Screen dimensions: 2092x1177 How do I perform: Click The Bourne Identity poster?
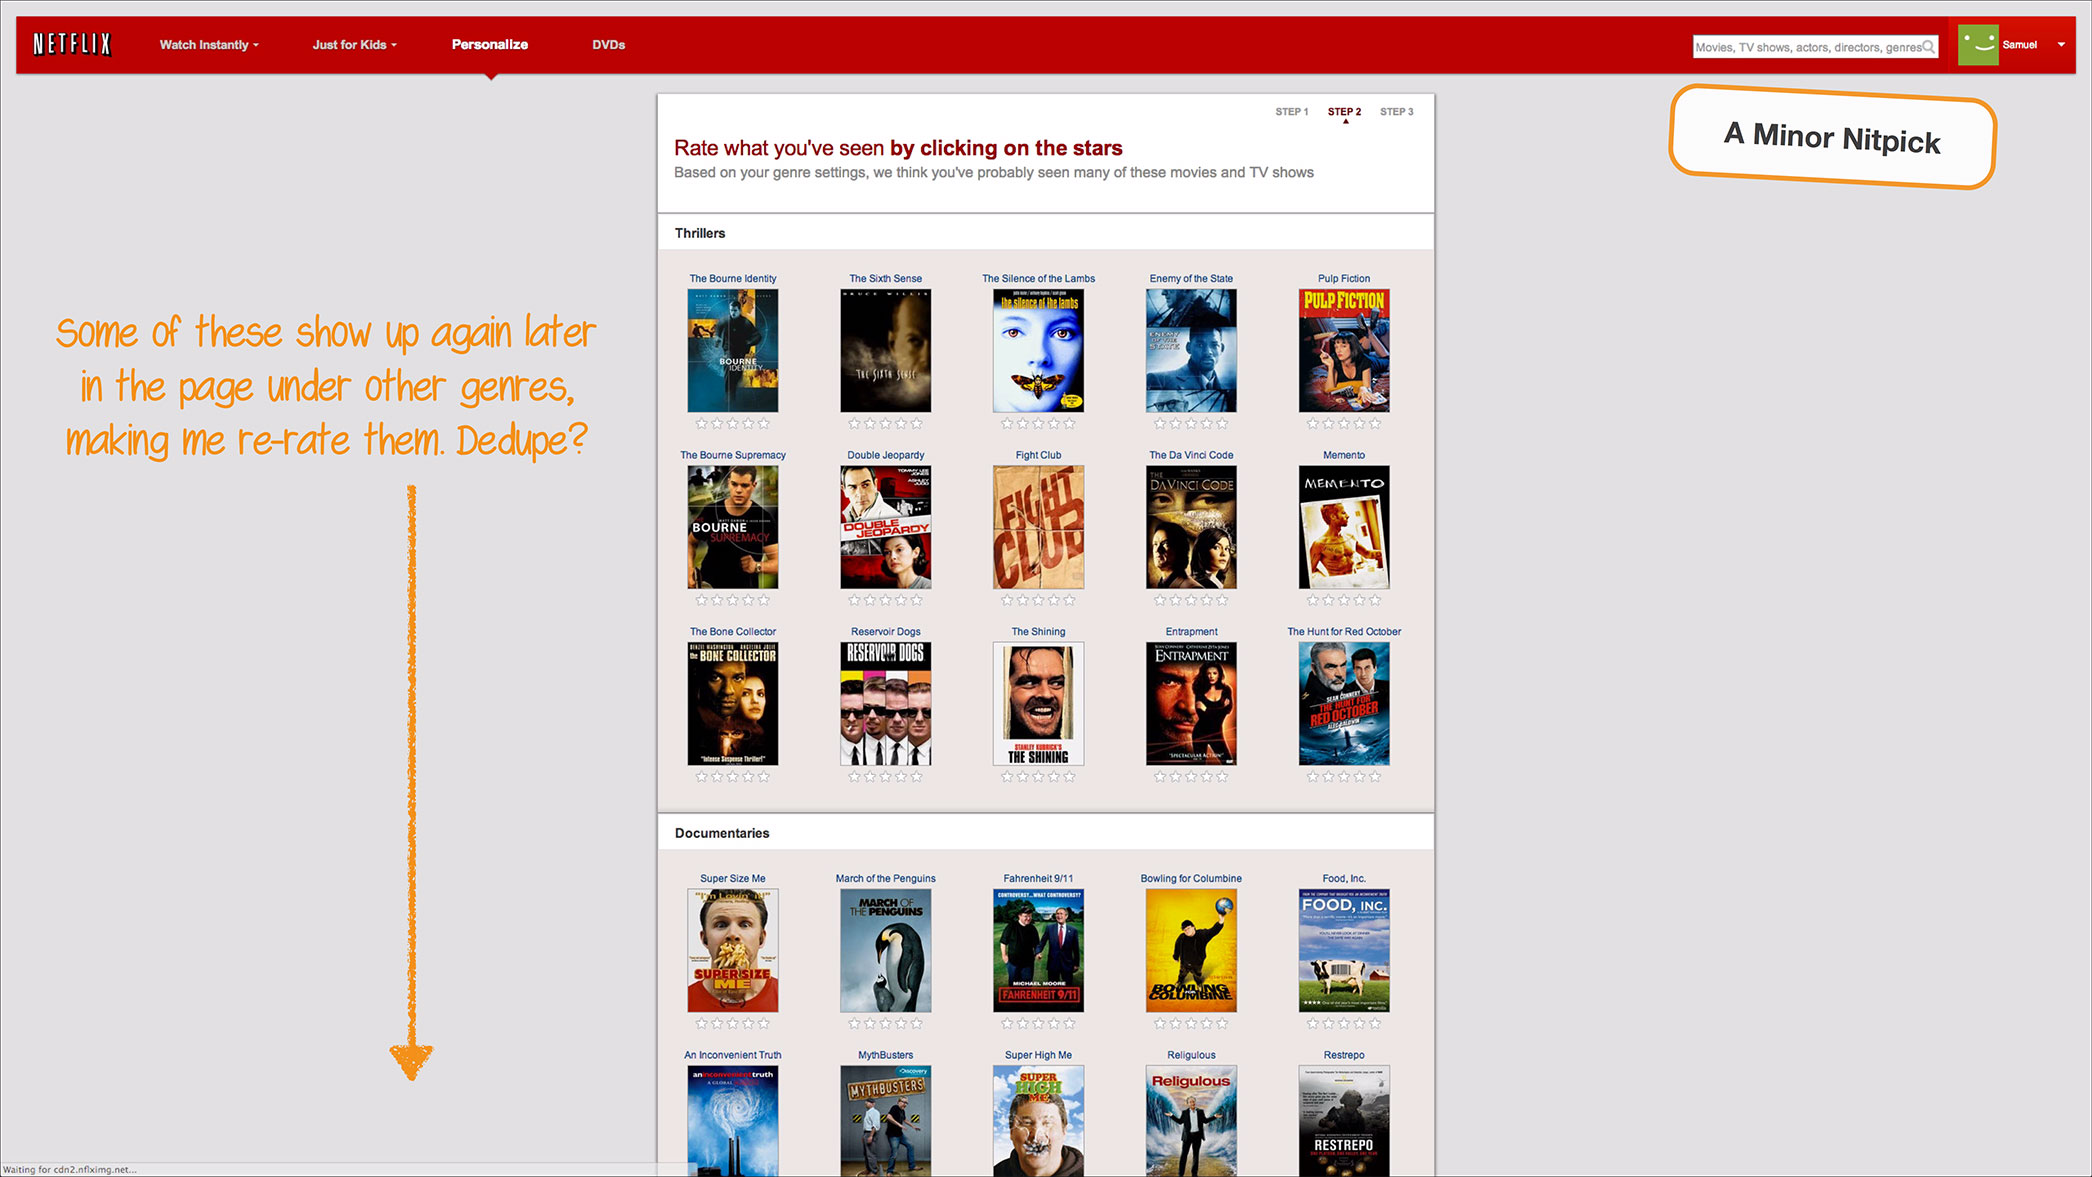tap(733, 351)
